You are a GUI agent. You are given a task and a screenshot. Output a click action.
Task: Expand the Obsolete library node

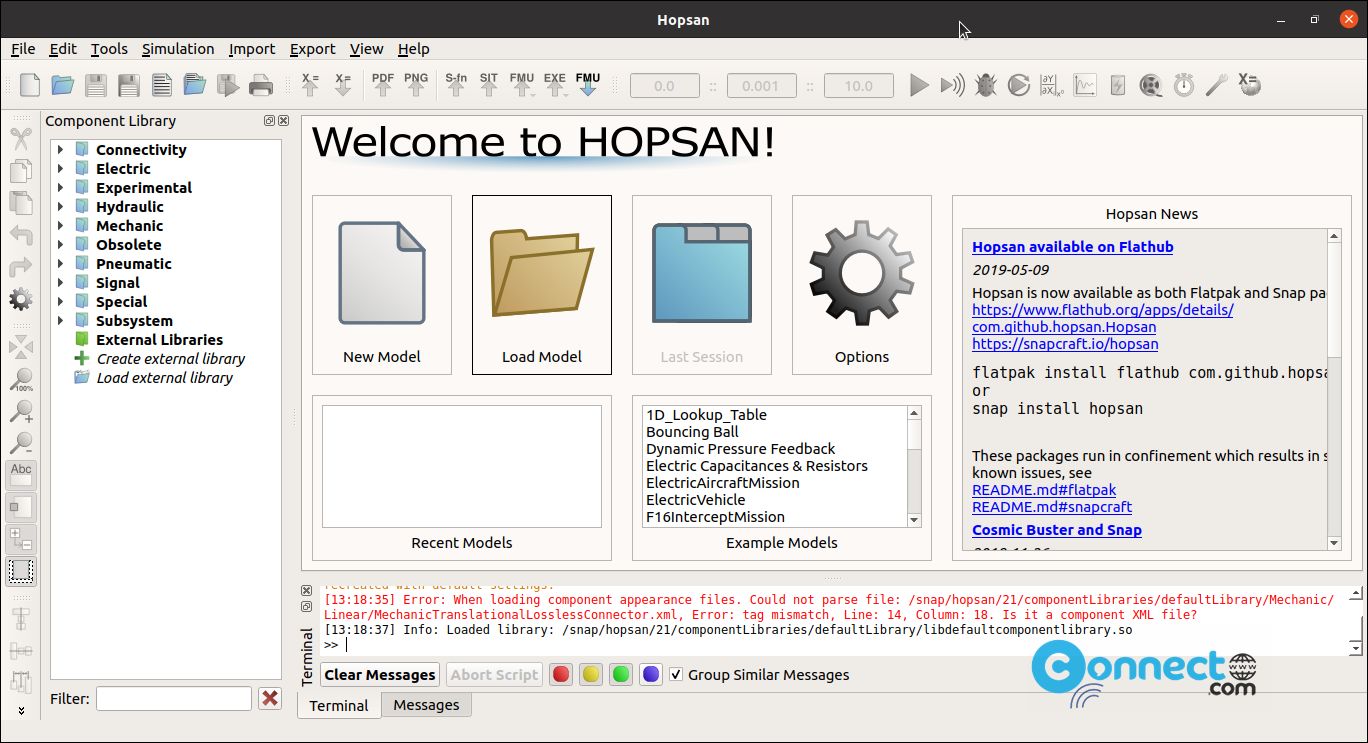click(x=60, y=245)
